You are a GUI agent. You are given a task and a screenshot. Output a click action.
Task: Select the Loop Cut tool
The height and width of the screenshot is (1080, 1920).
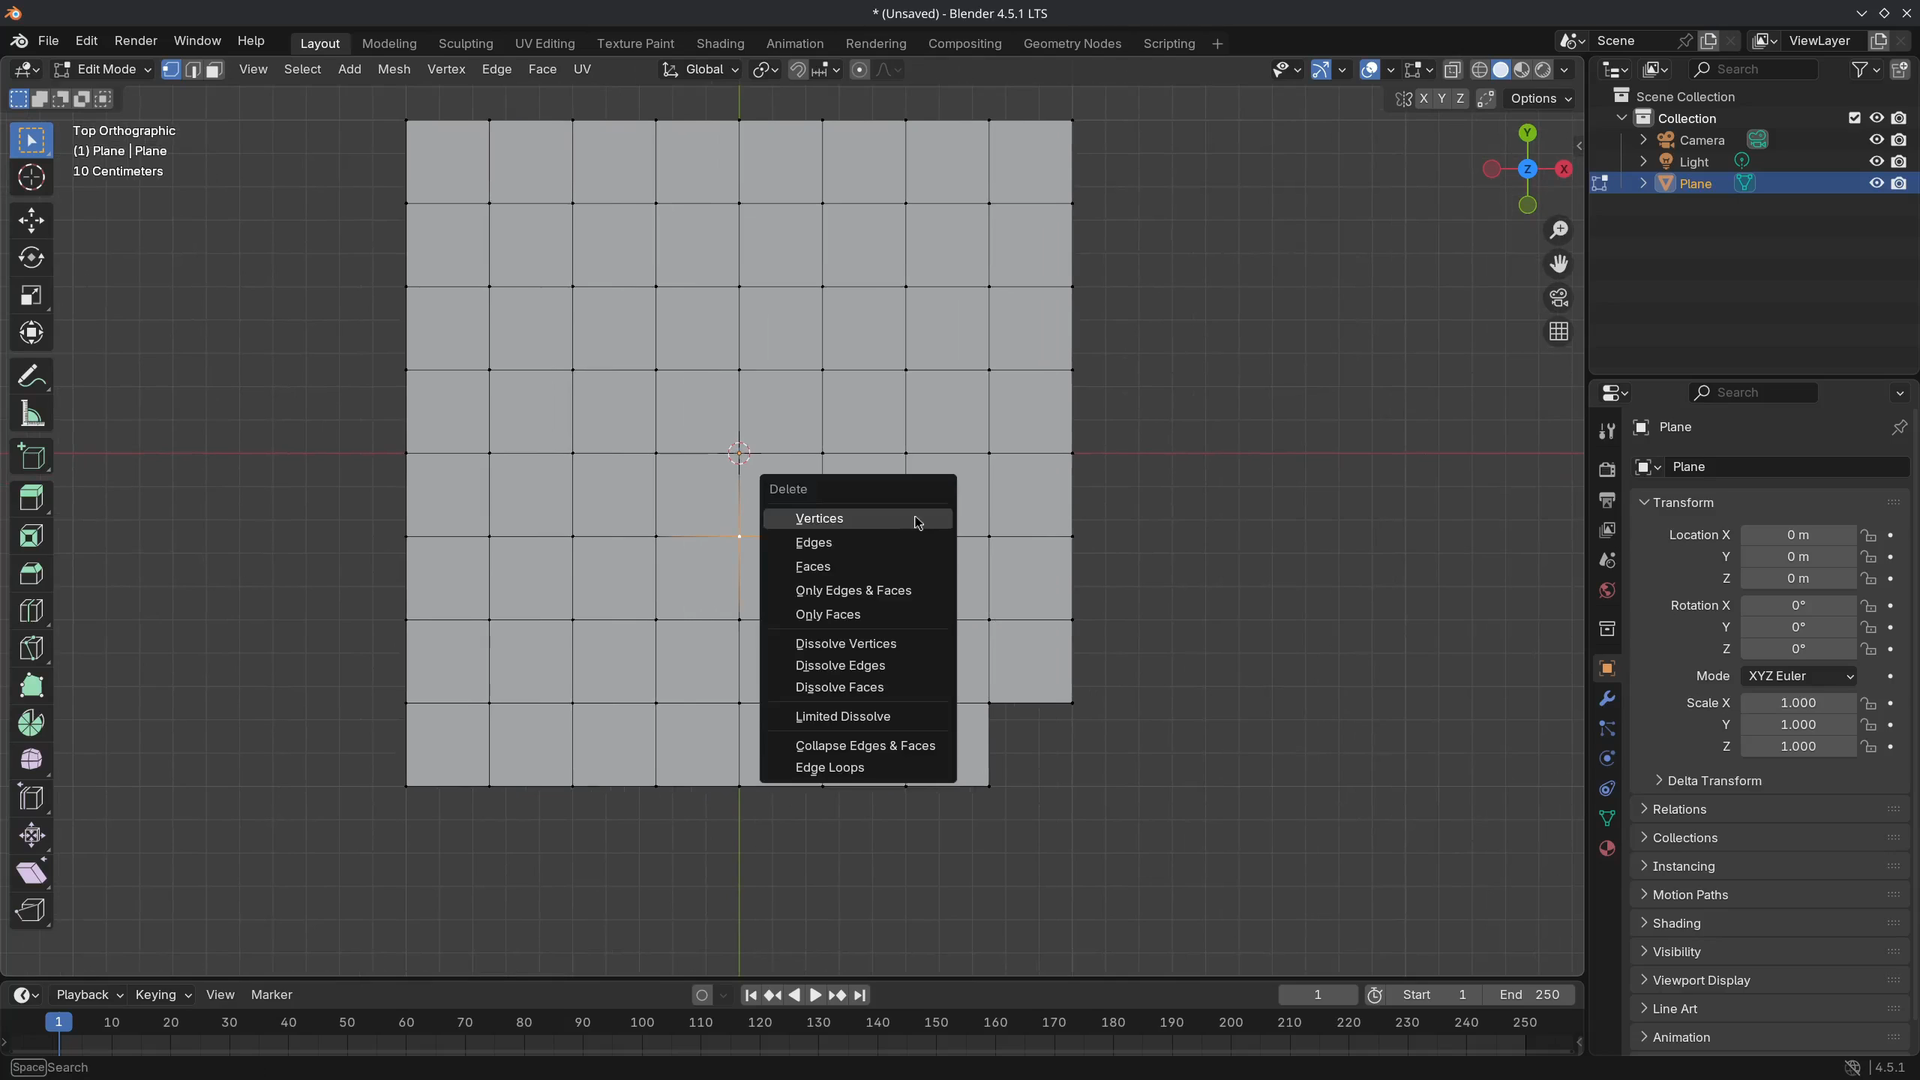[31, 611]
